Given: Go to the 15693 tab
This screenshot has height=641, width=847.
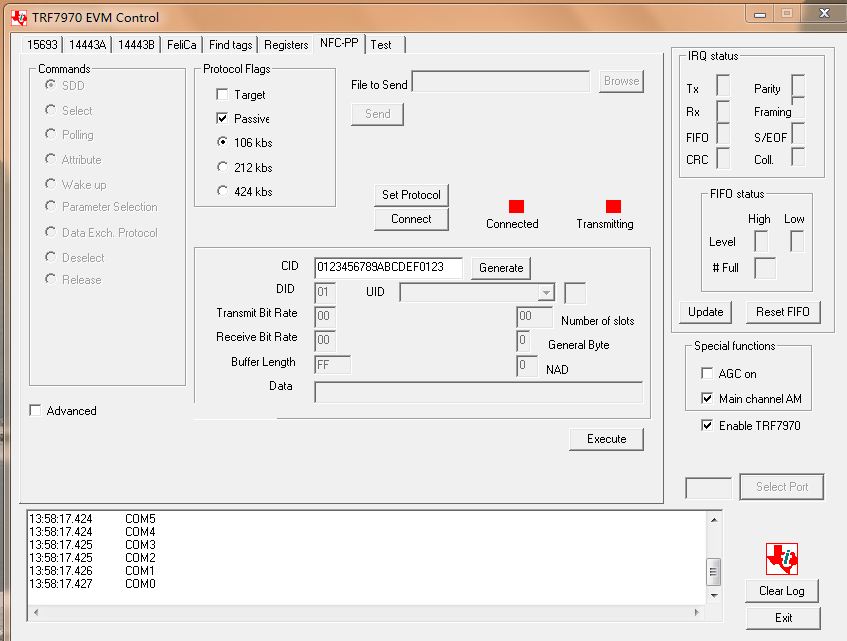Looking at the screenshot, I should click(43, 45).
